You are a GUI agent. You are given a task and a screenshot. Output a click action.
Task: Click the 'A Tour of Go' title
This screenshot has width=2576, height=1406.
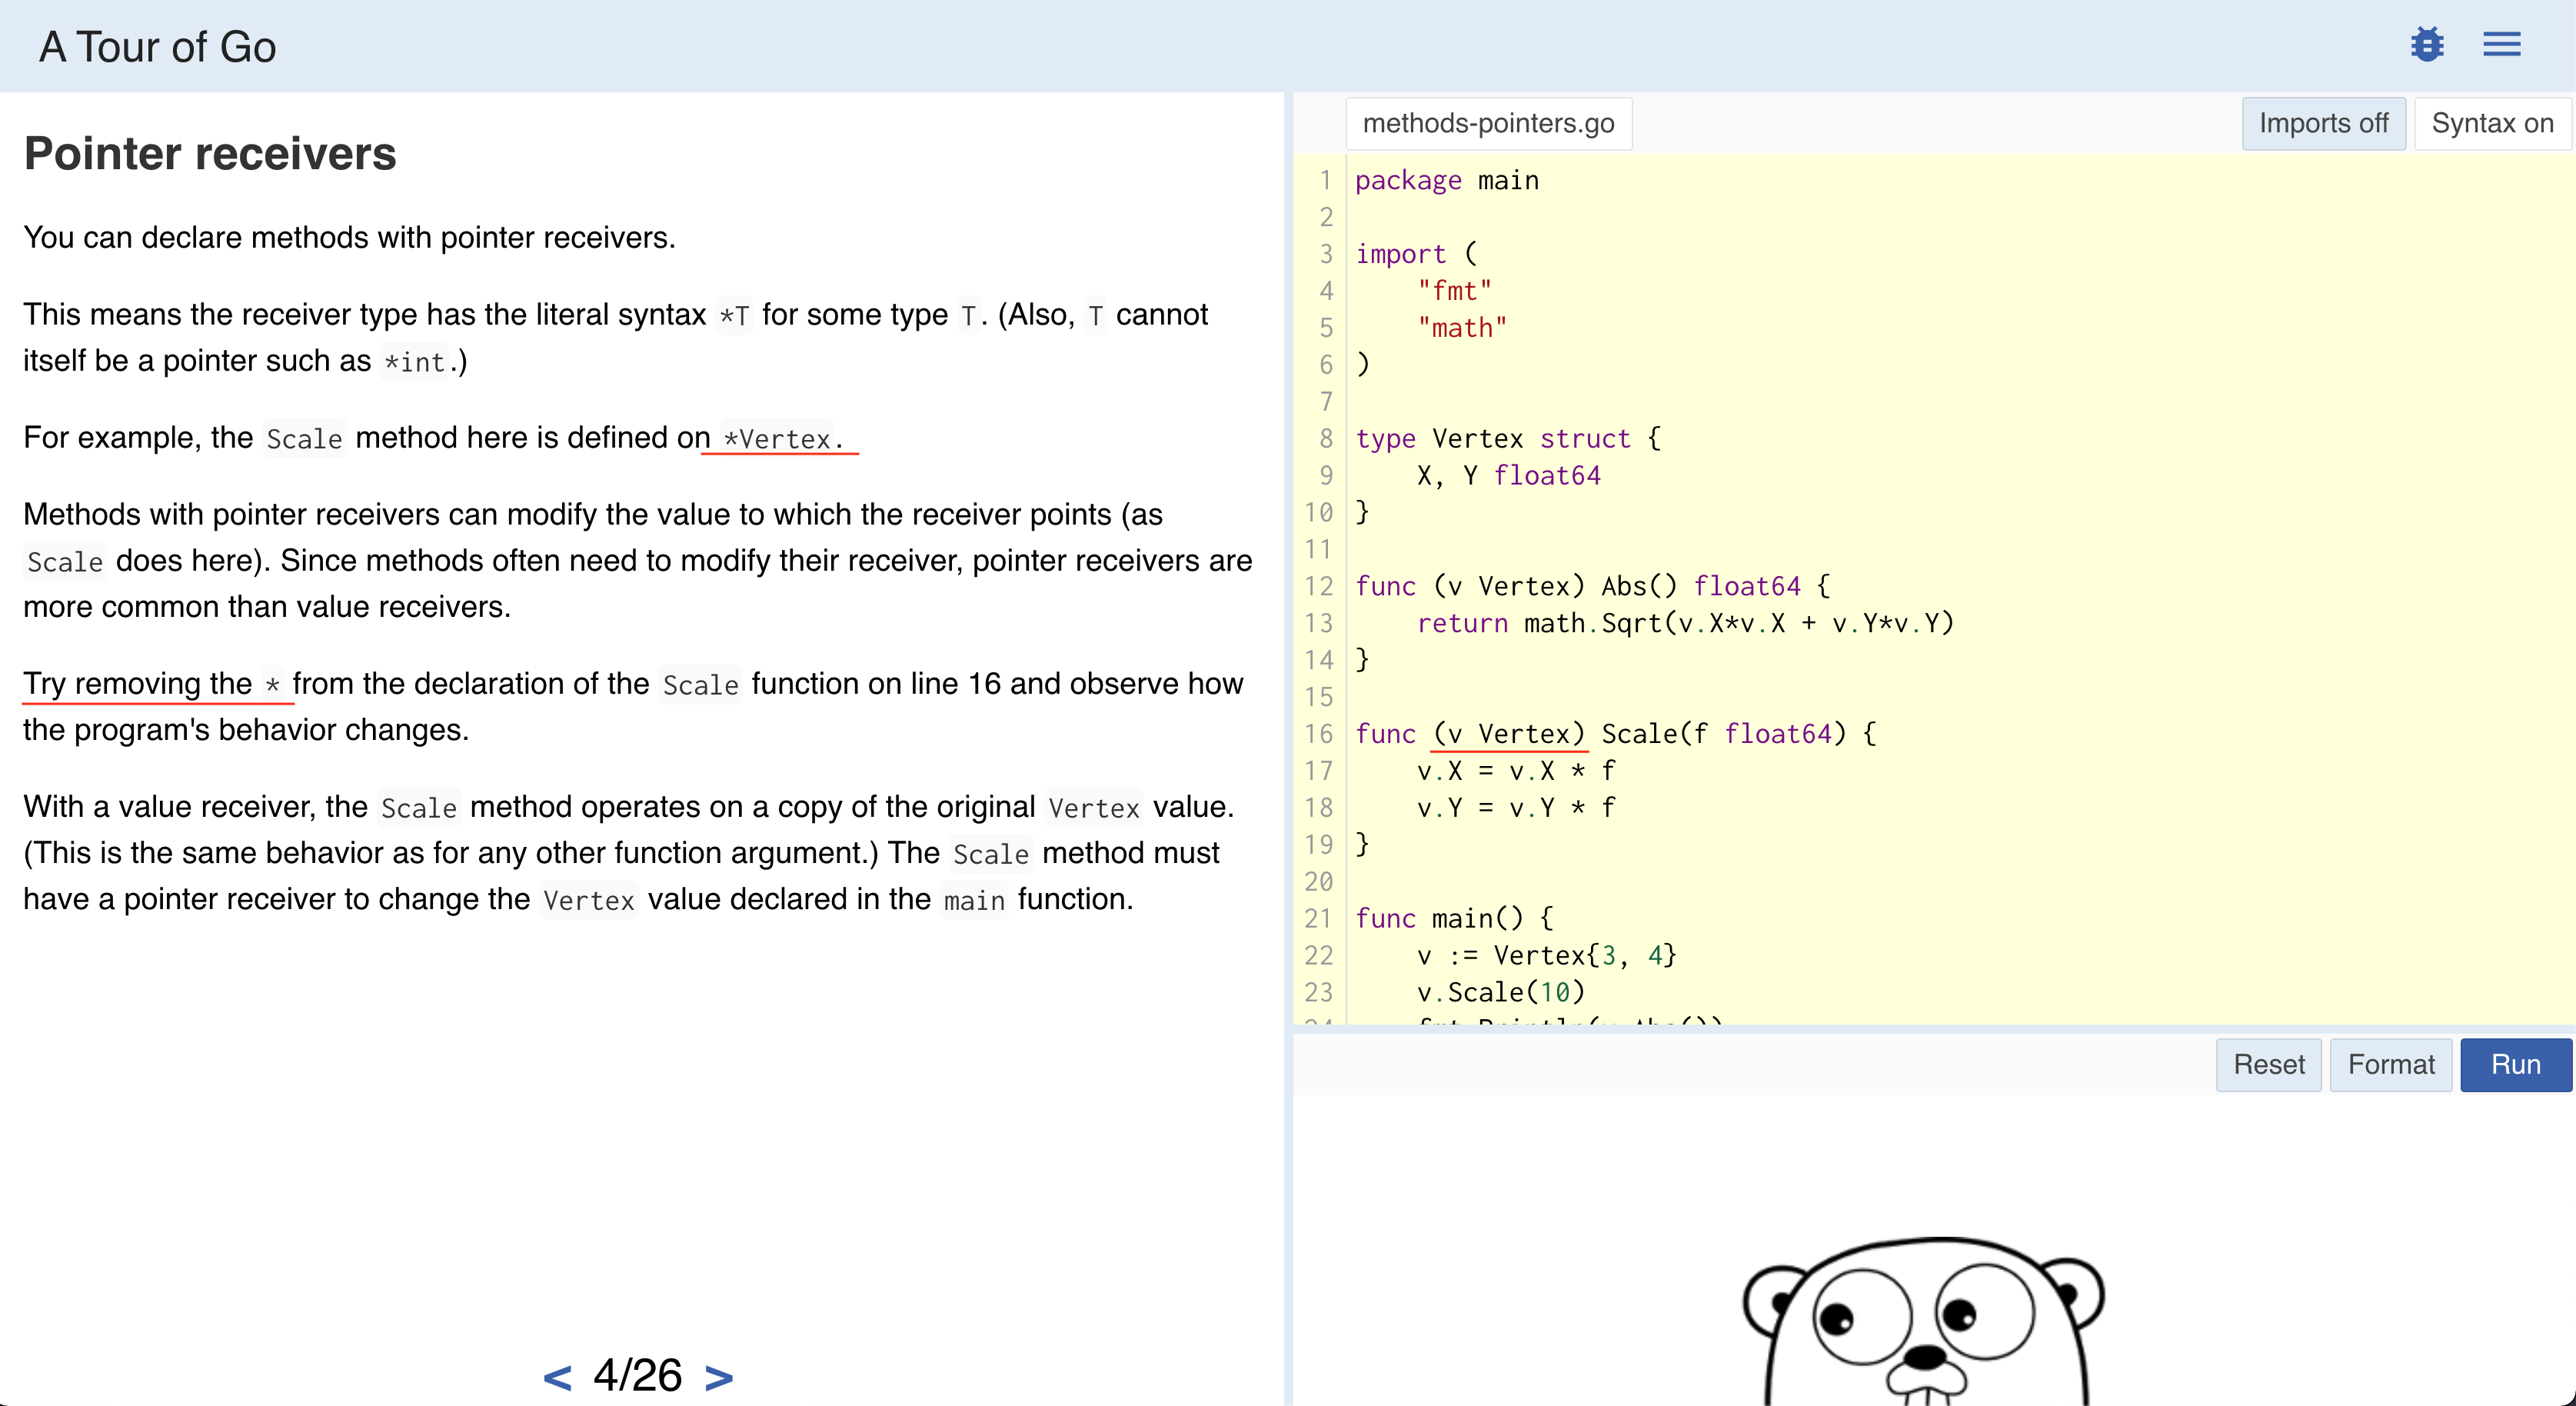pos(157,46)
